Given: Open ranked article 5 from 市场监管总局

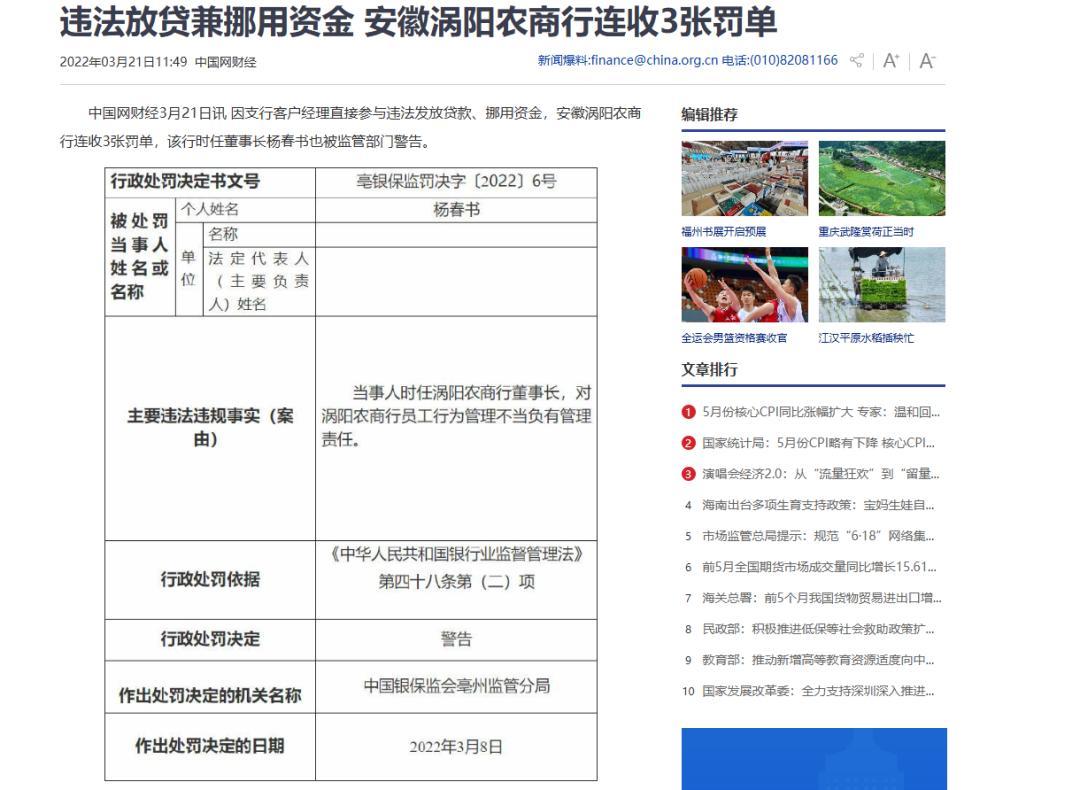Looking at the screenshot, I should point(818,536).
